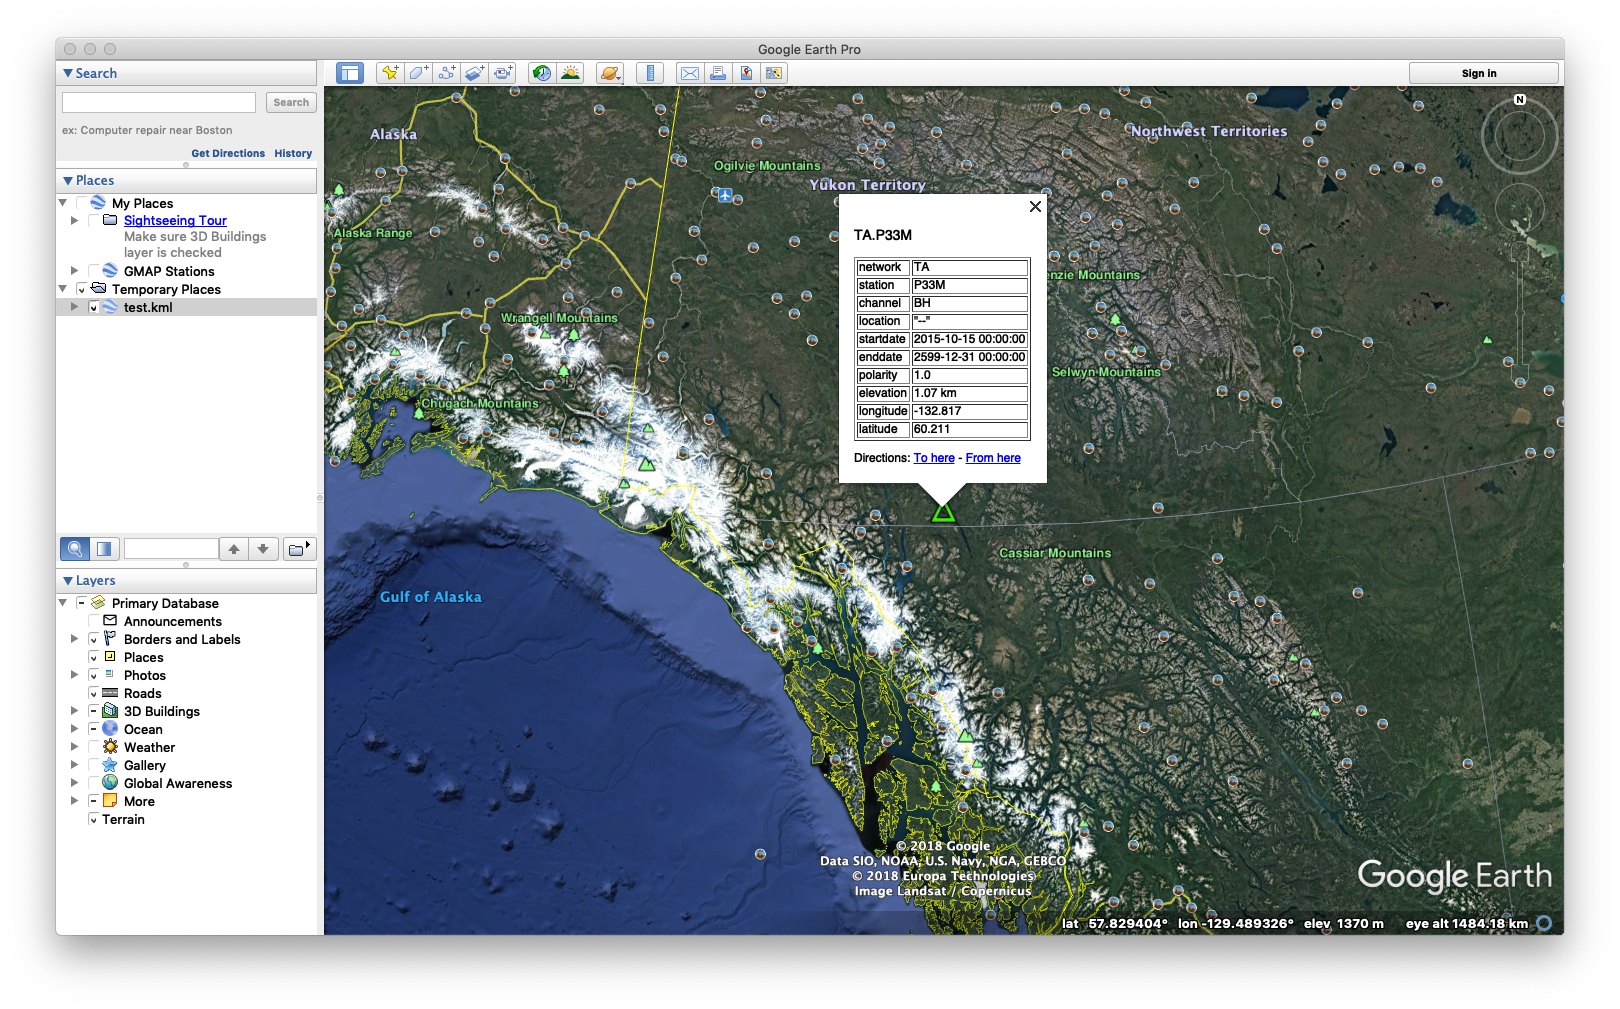
Task: Click the green triangle station marker below balloon
Action: coord(943,513)
